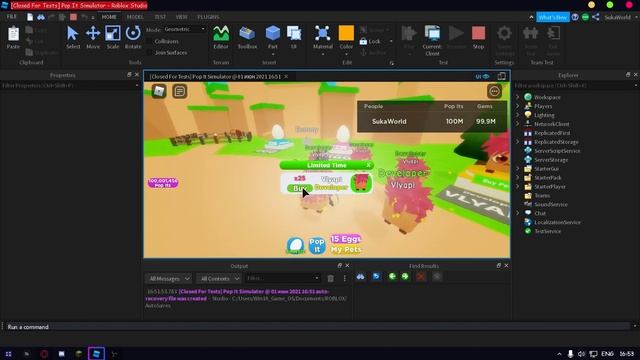Switch to the MODEL ribbon tab
Image resolution: width=640 pixels, height=360 pixels.
click(135, 17)
